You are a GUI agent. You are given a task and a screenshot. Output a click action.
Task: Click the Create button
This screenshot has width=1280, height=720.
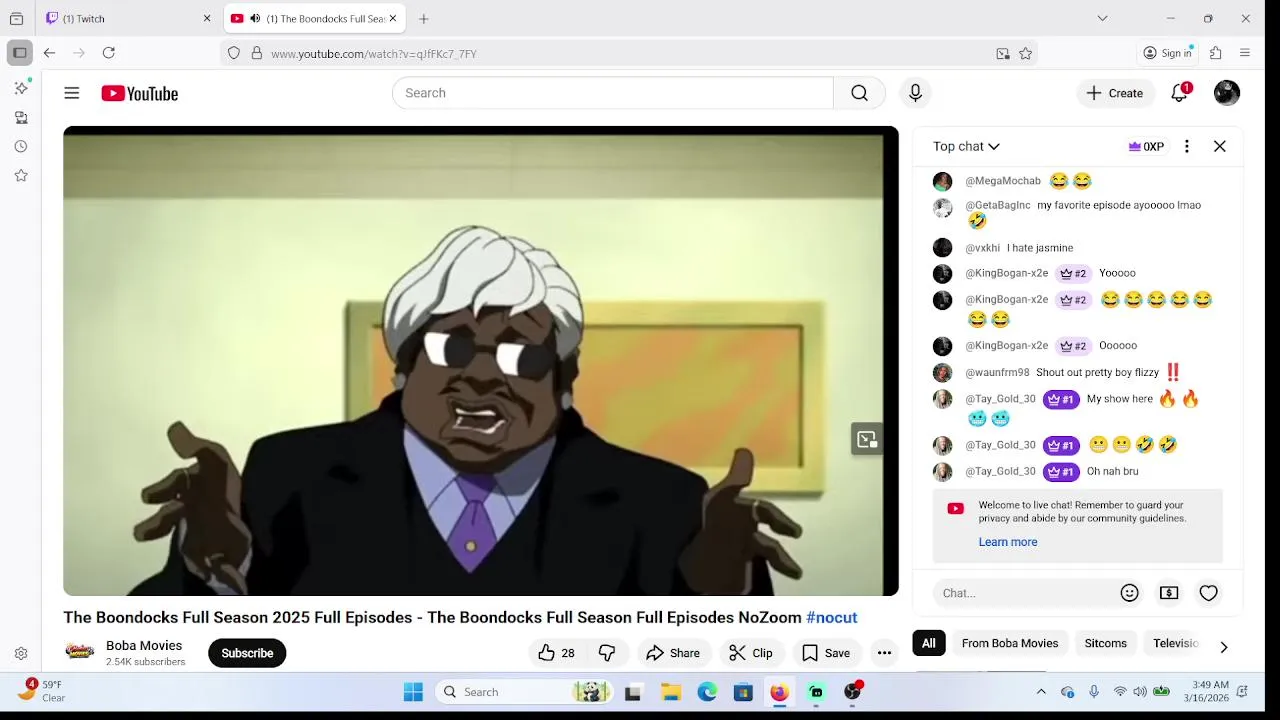(x=1115, y=93)
